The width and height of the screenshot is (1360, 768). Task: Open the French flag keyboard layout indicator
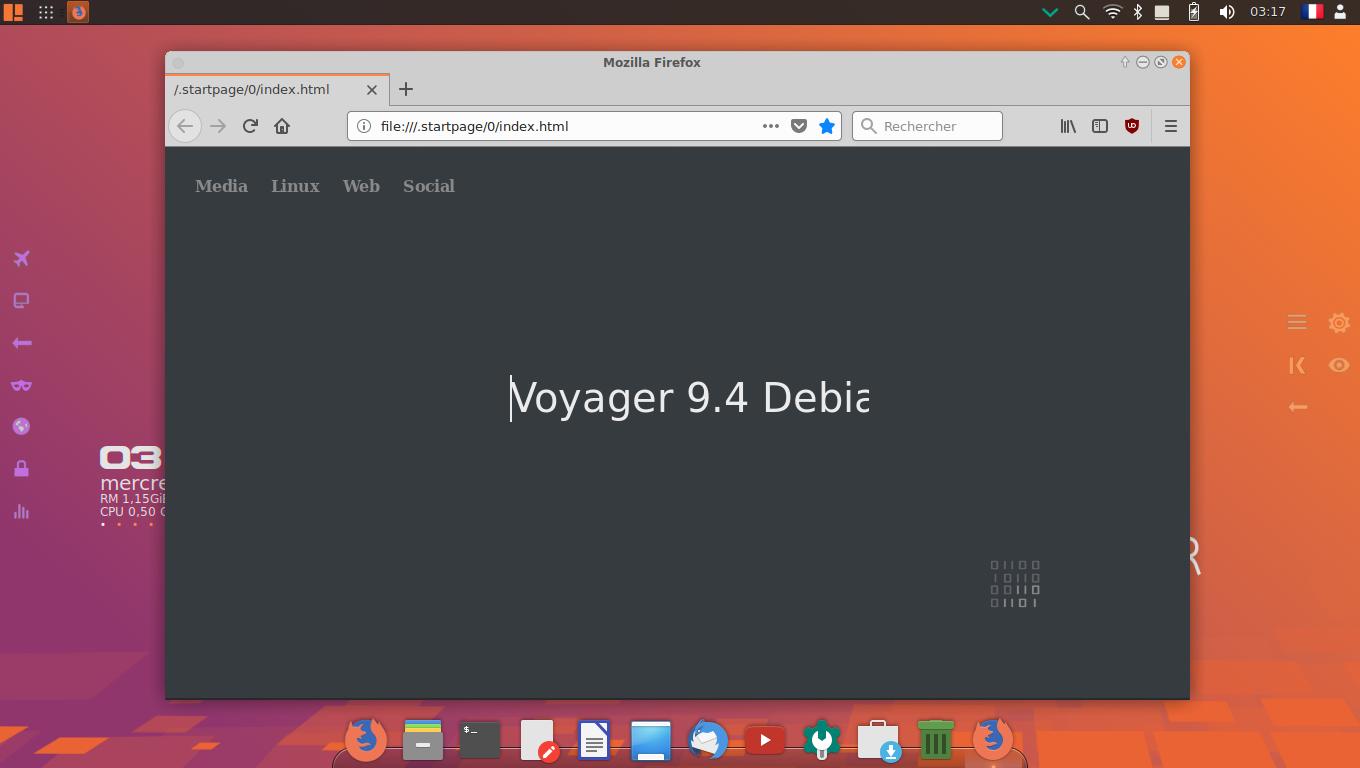pos(1311,12)
